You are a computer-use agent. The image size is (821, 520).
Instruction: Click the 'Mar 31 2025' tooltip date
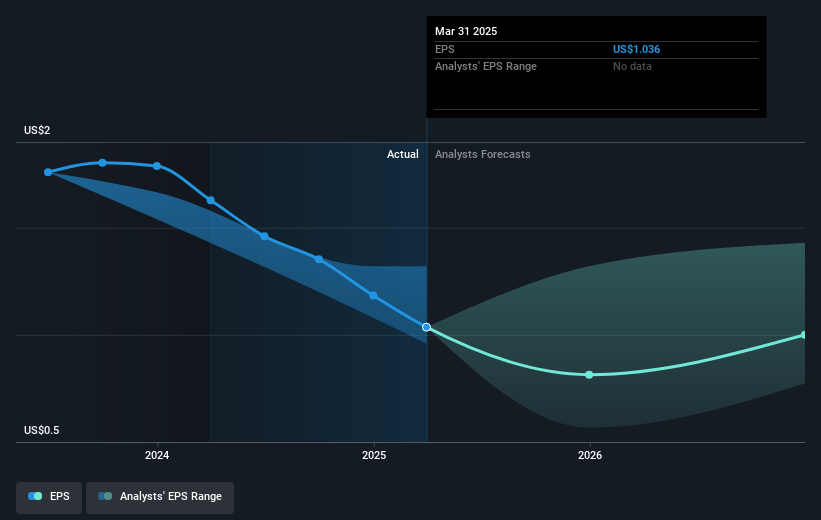coord(466,31)
